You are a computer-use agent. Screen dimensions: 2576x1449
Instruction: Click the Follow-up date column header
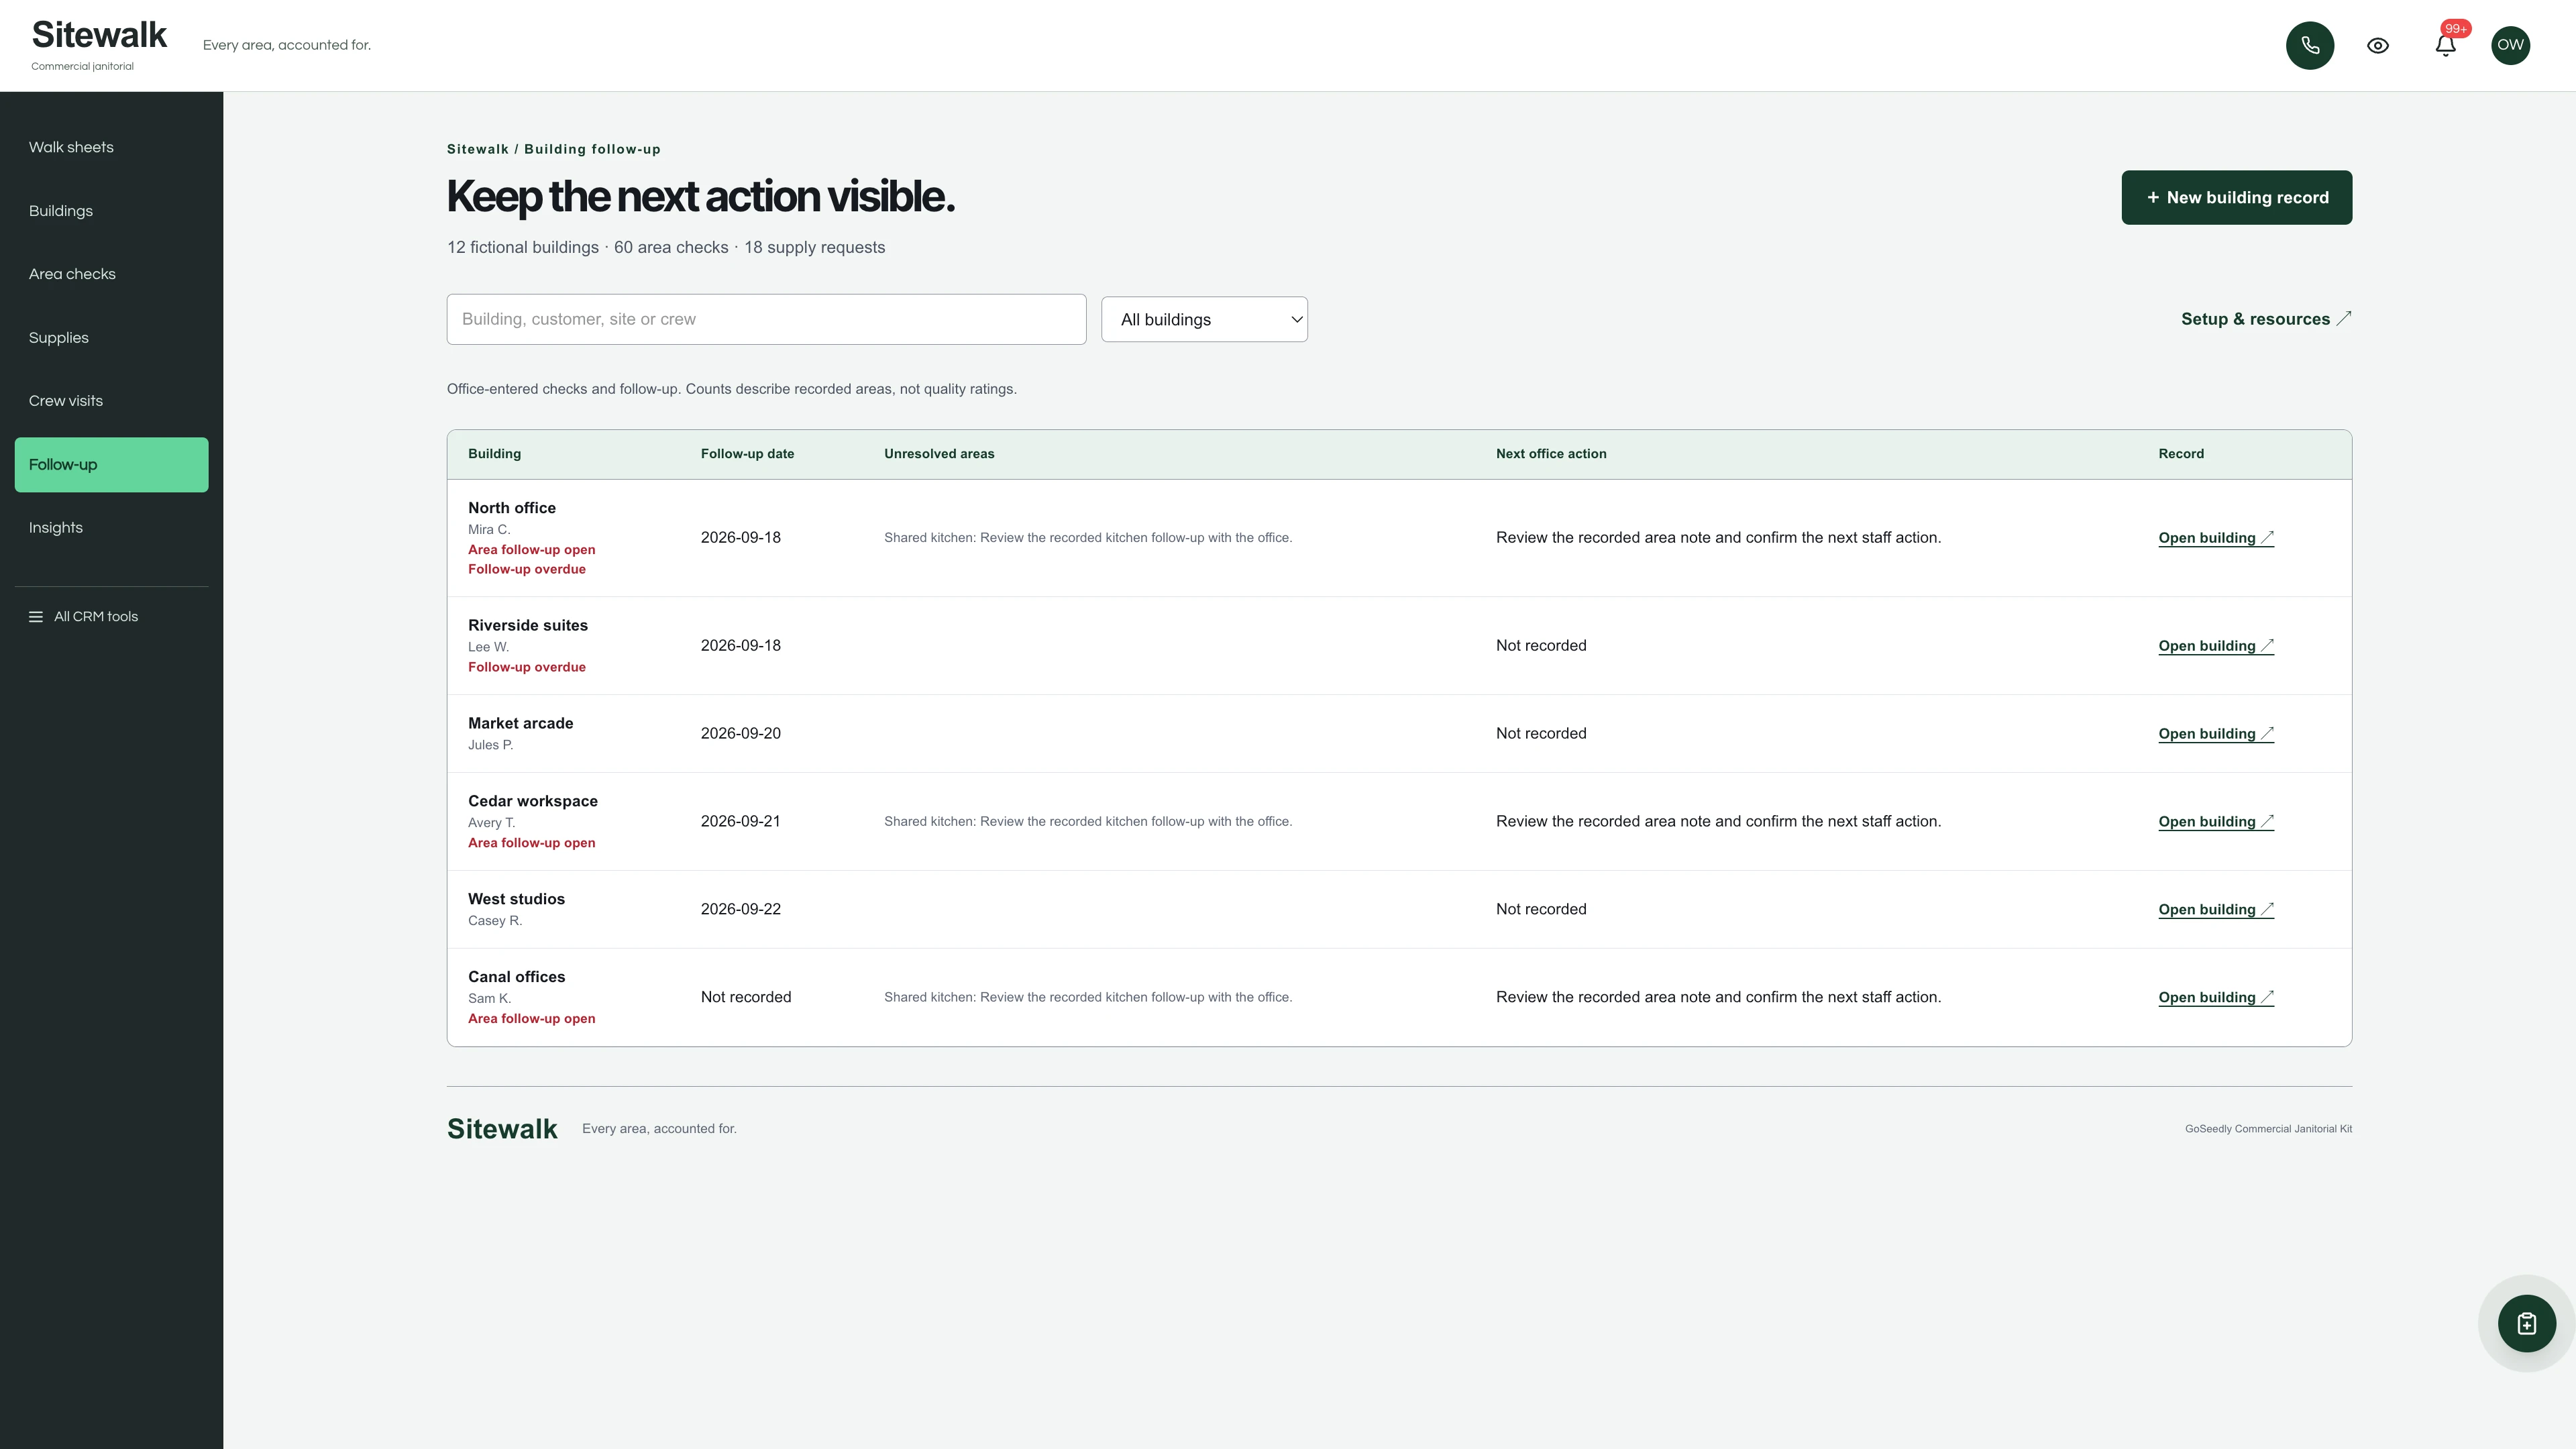[747, 454]
